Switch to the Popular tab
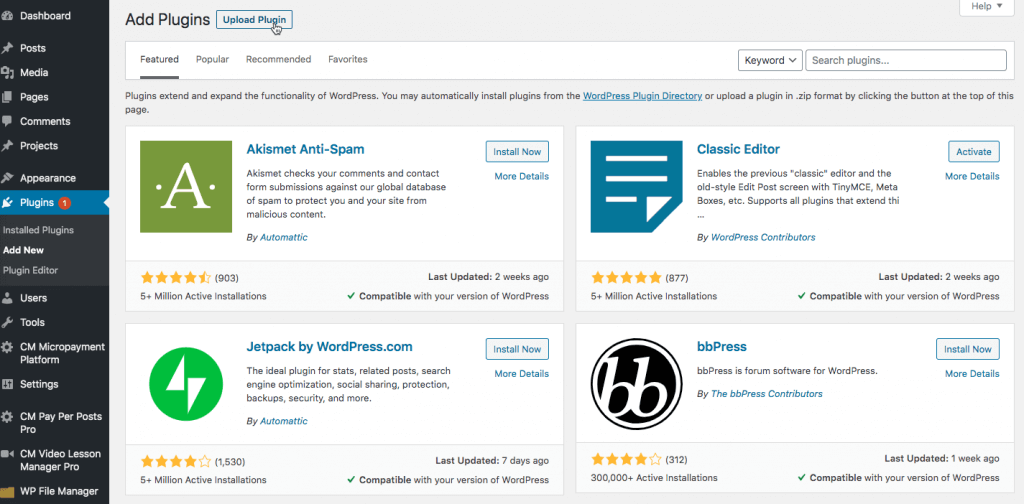The width and height of the screenshot is (1024, 504). coord(212,60)
